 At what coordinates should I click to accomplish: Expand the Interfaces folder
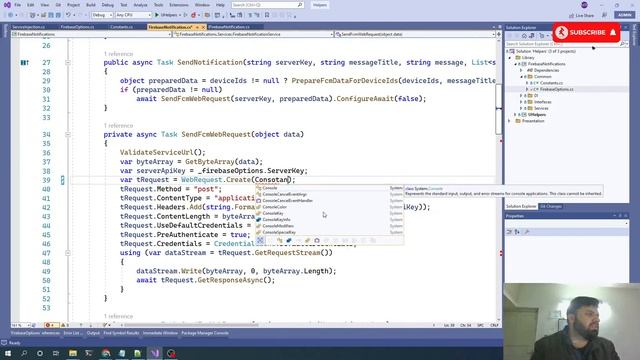521,102
